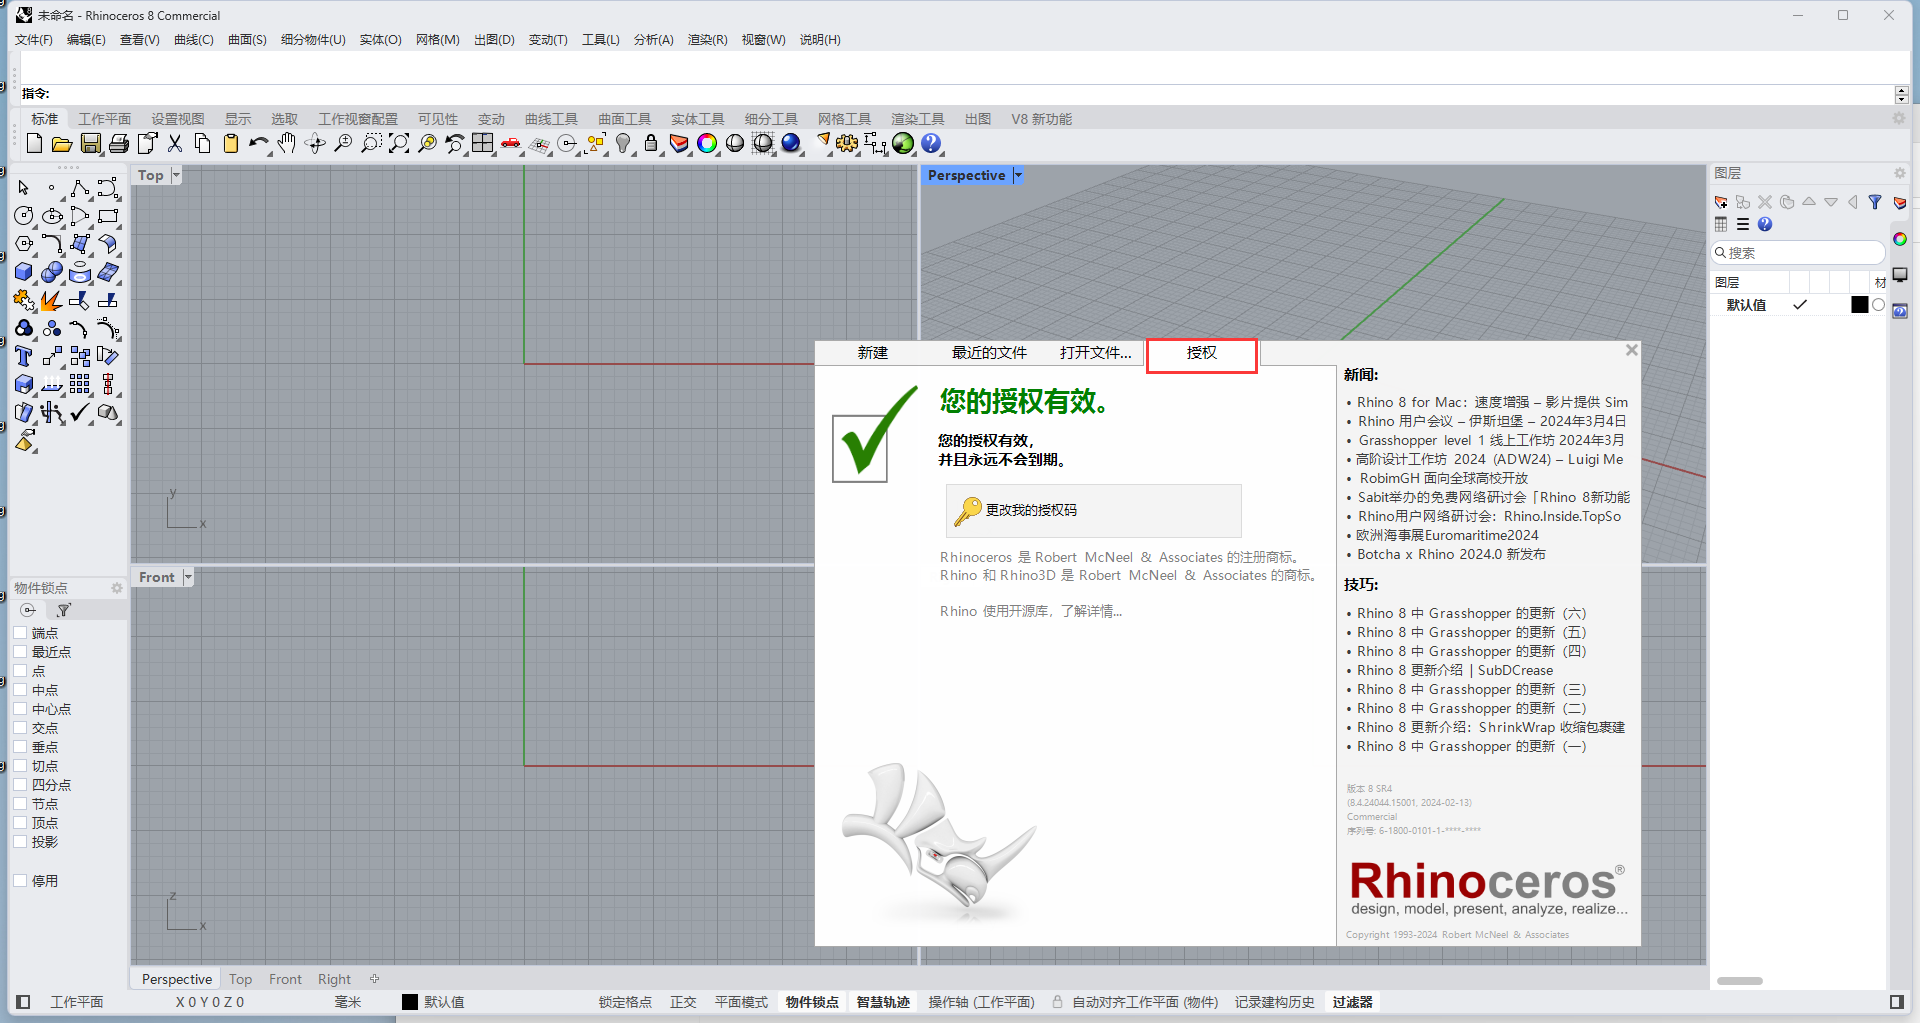Click the Undo arrow icon

[259, 144]
